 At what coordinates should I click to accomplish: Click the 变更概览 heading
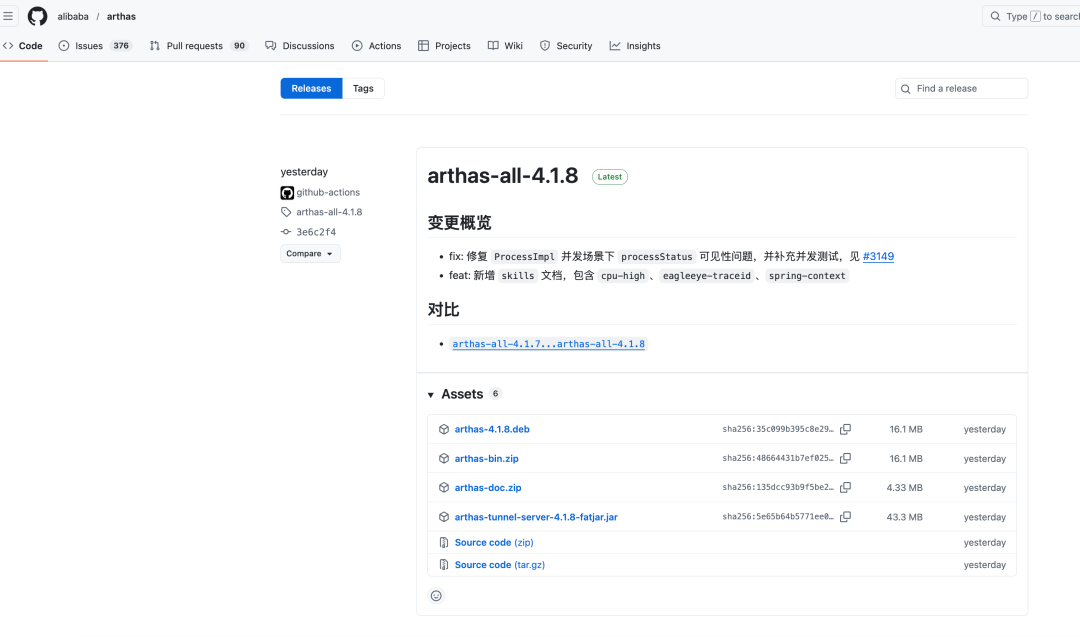459,223
